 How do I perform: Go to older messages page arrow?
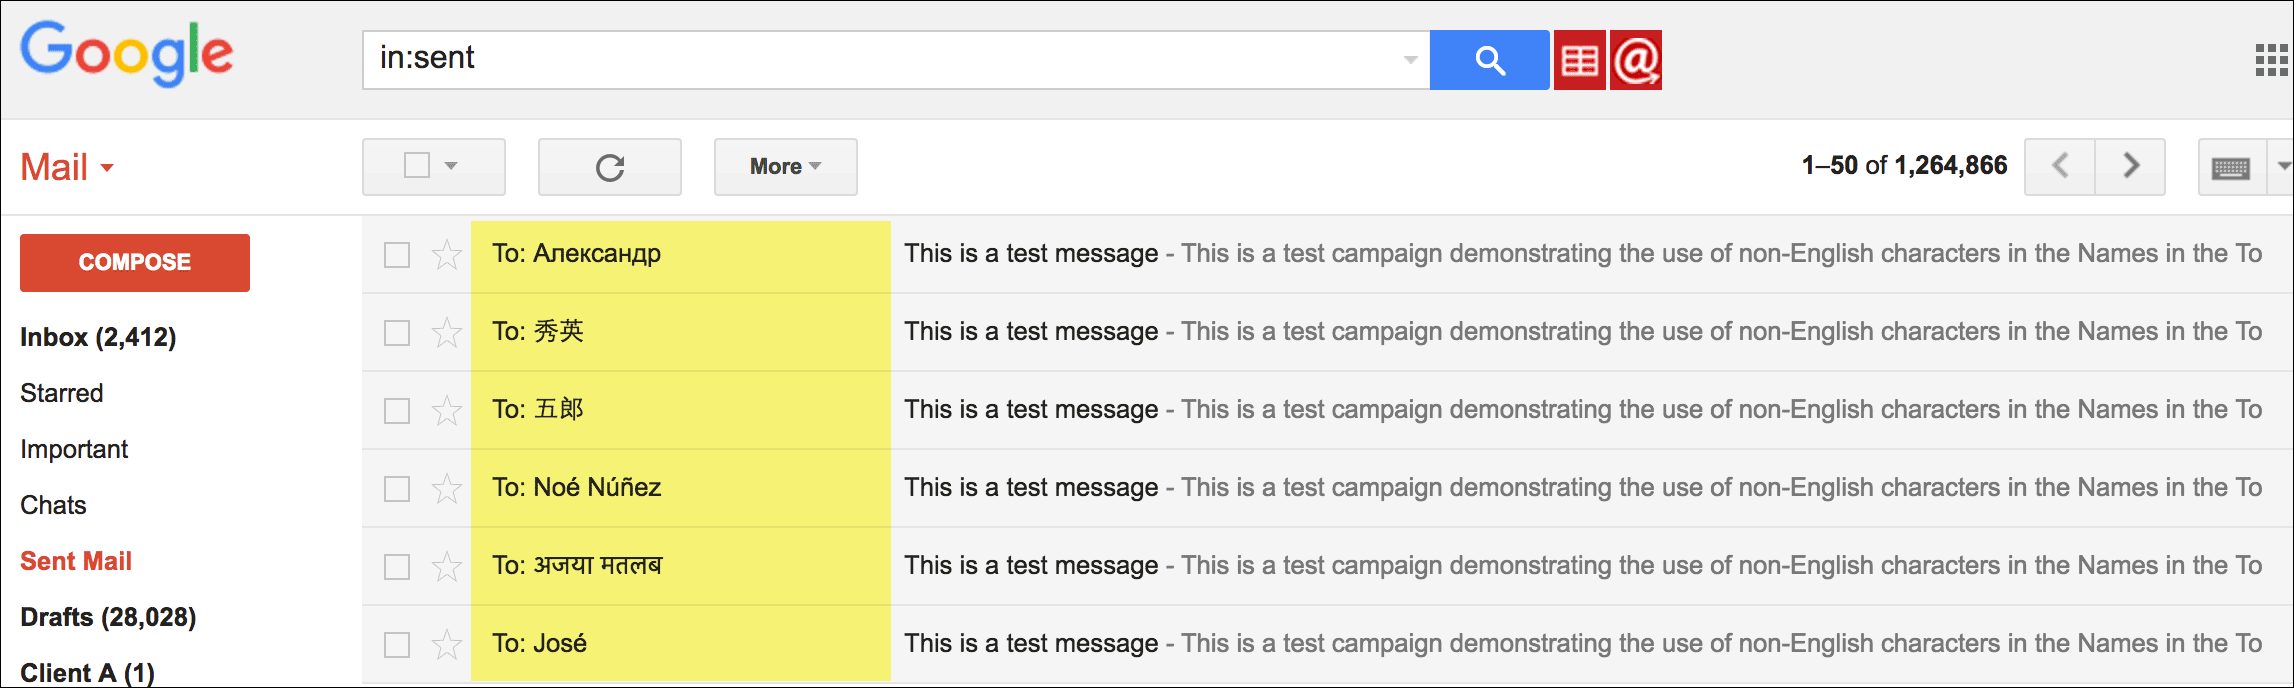pos(2130,166)
